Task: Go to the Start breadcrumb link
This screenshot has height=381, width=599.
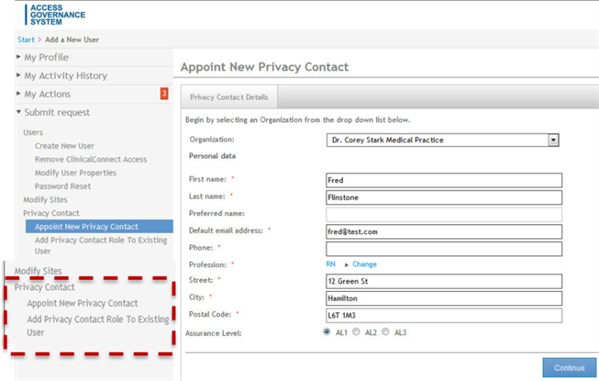Action: [26, 39]
